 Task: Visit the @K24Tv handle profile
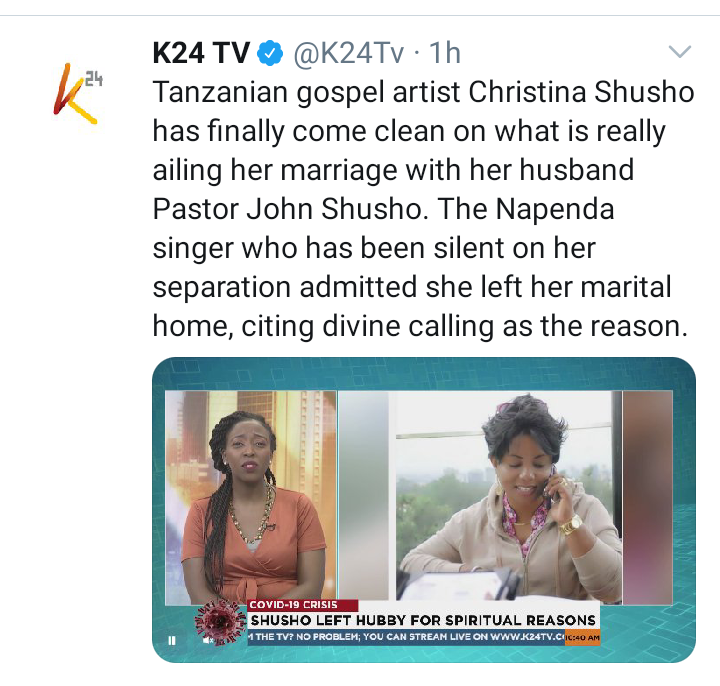349,53
